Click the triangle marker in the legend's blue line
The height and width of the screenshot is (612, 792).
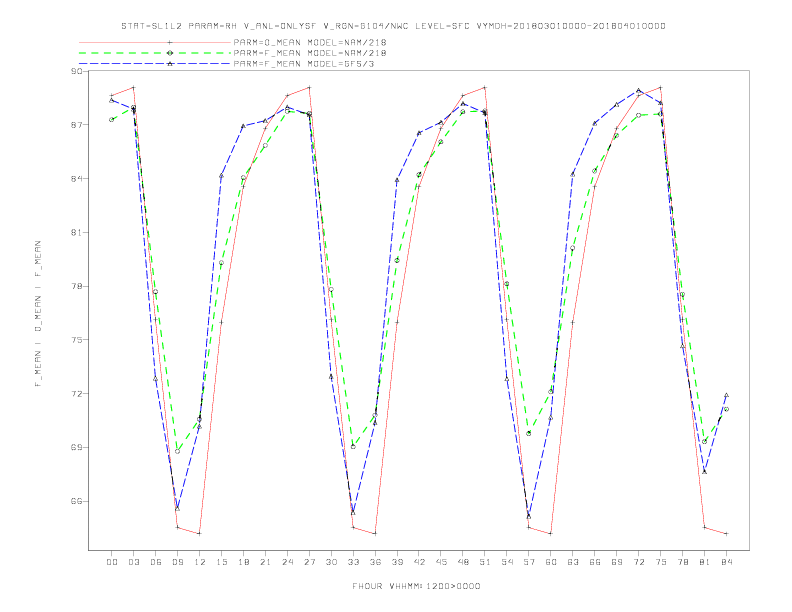pyautogui.click(x=170, y=64)
